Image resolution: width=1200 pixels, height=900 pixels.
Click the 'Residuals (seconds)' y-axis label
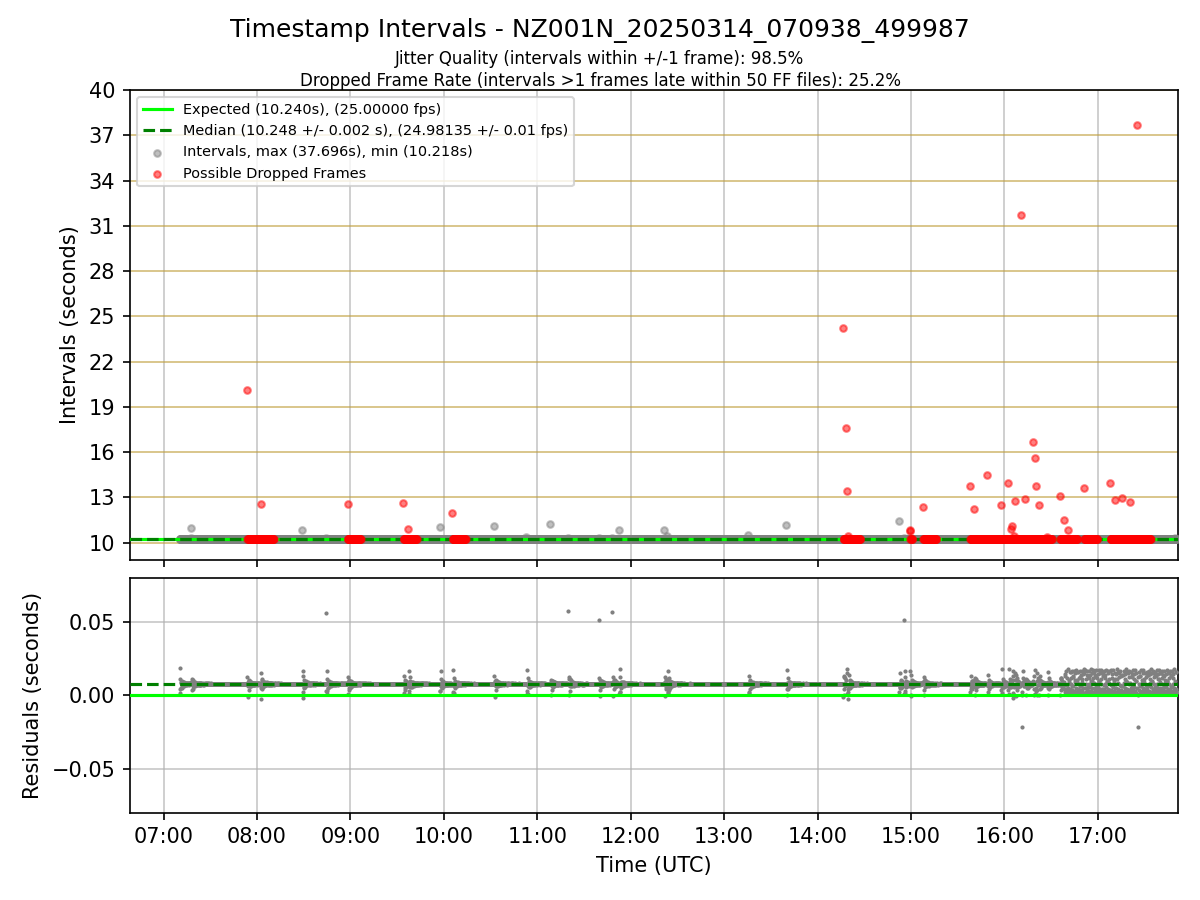32,696
